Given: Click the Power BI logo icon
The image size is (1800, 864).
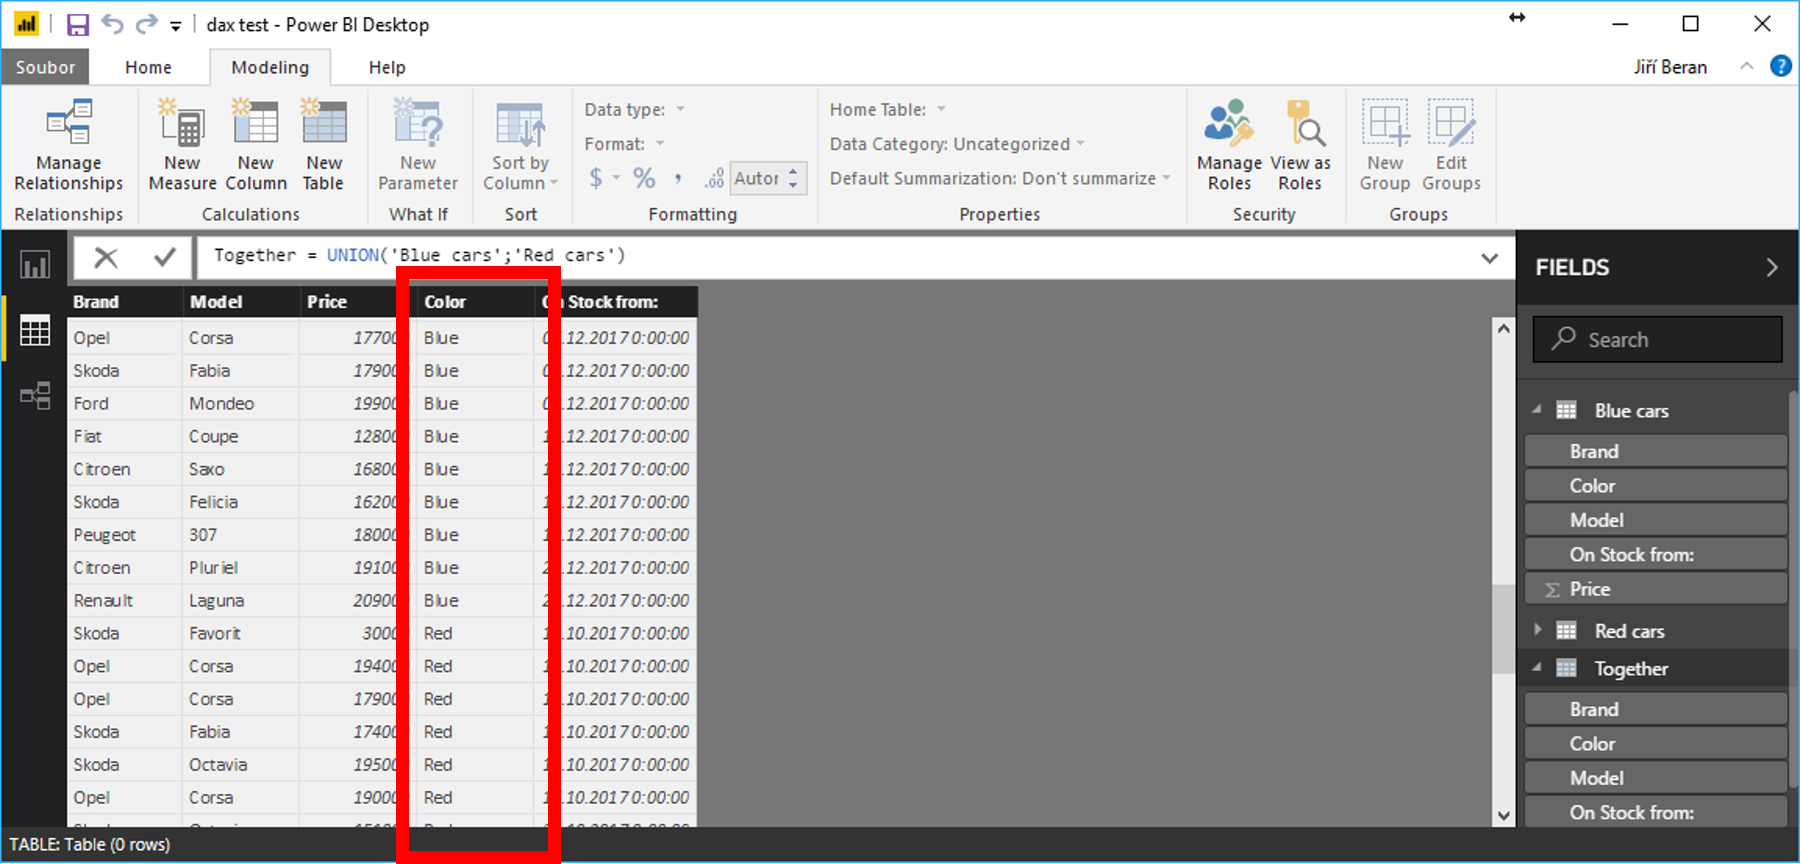Looking at the screenshot, I should (26, 24).
